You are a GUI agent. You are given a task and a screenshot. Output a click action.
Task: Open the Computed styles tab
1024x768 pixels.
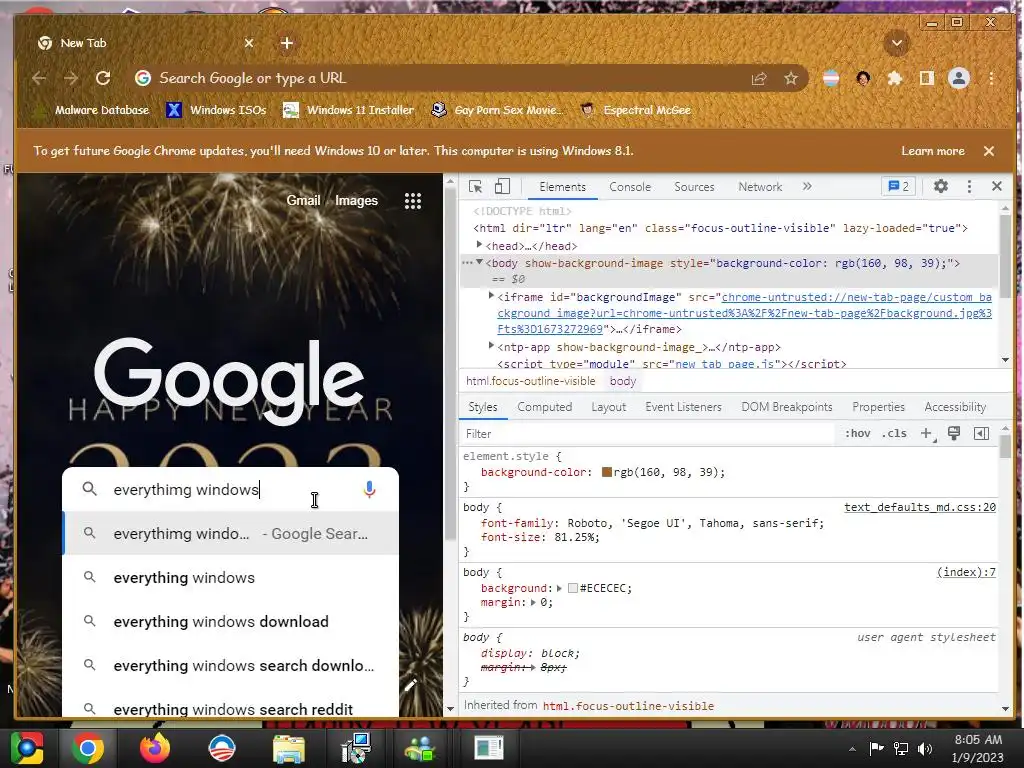point(545,407)
